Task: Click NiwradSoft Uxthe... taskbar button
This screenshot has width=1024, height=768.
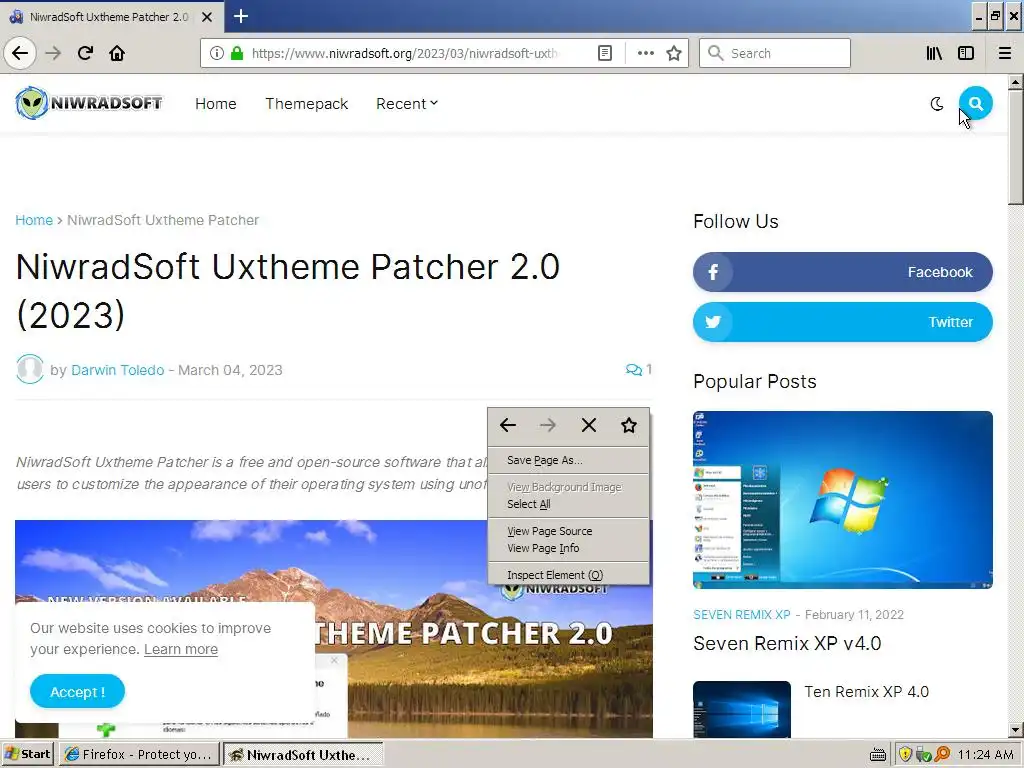Action: coord(303,754)
